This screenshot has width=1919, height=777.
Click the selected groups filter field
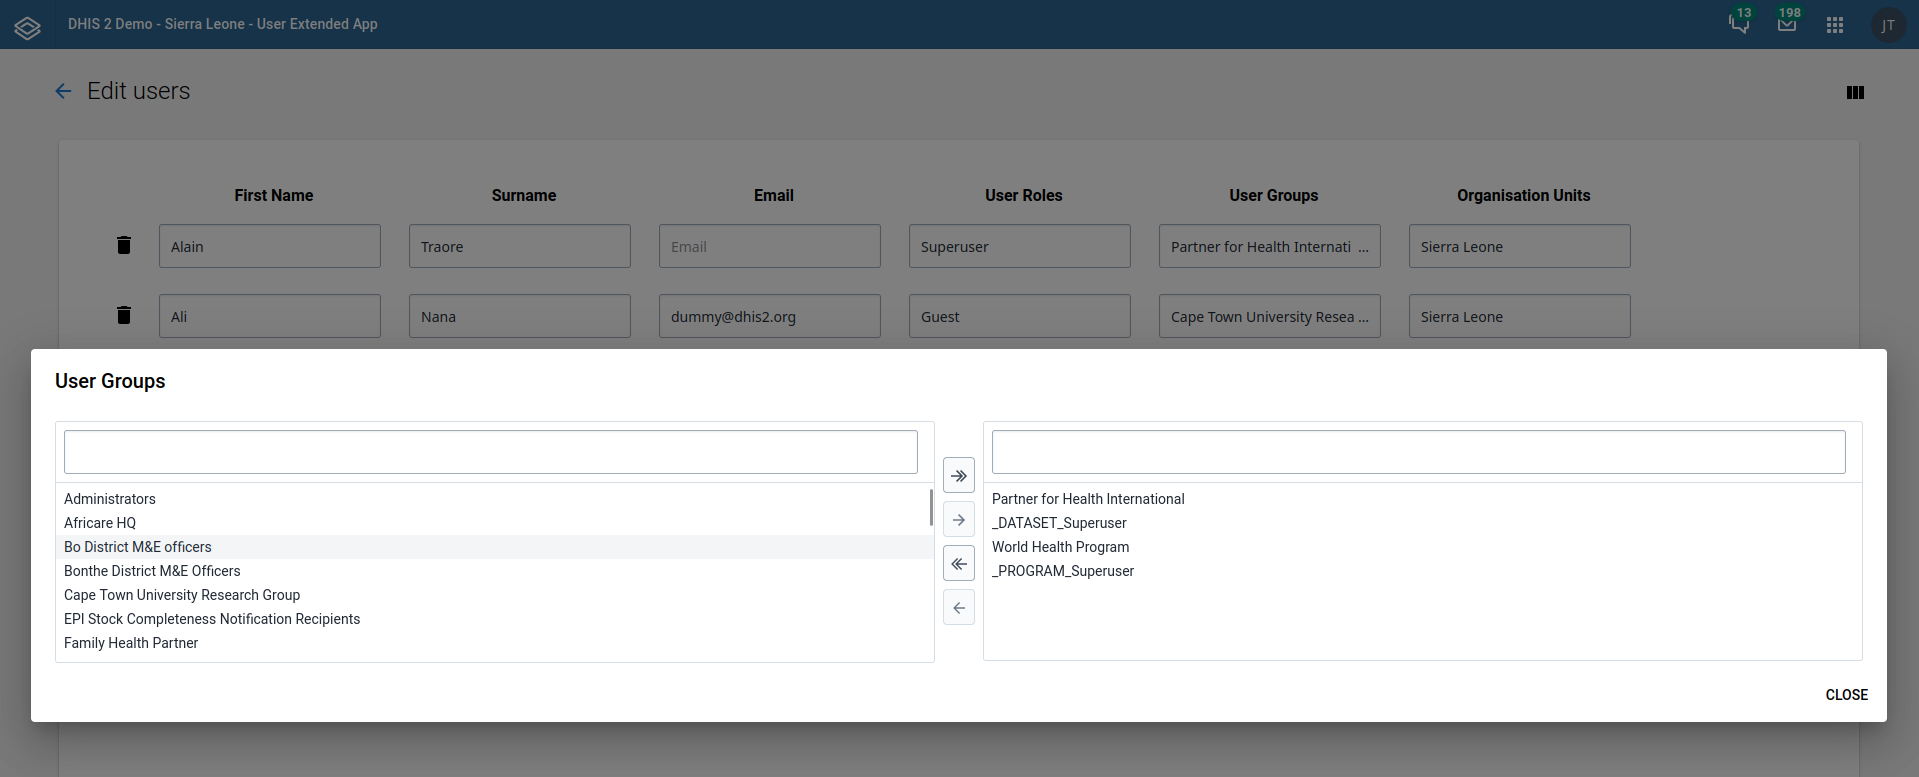pos(1419,452)
